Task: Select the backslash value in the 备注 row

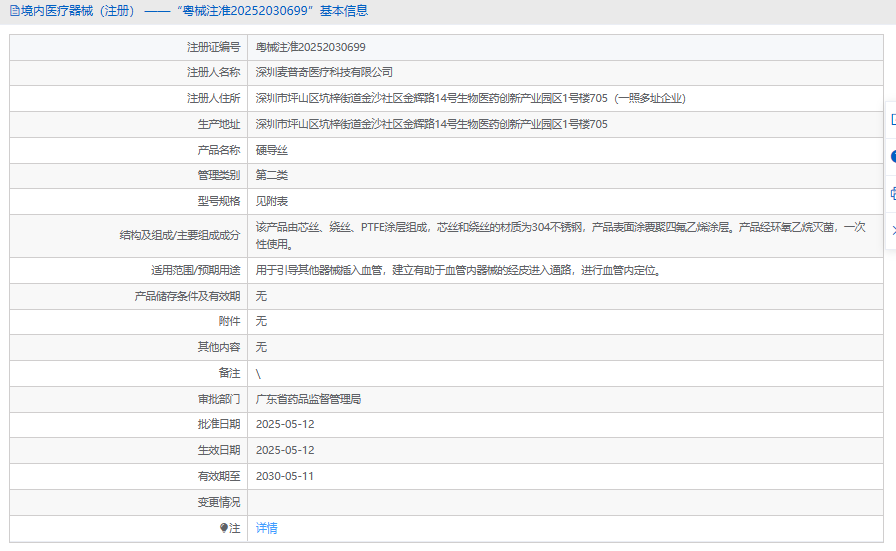Action: (258, 374)
